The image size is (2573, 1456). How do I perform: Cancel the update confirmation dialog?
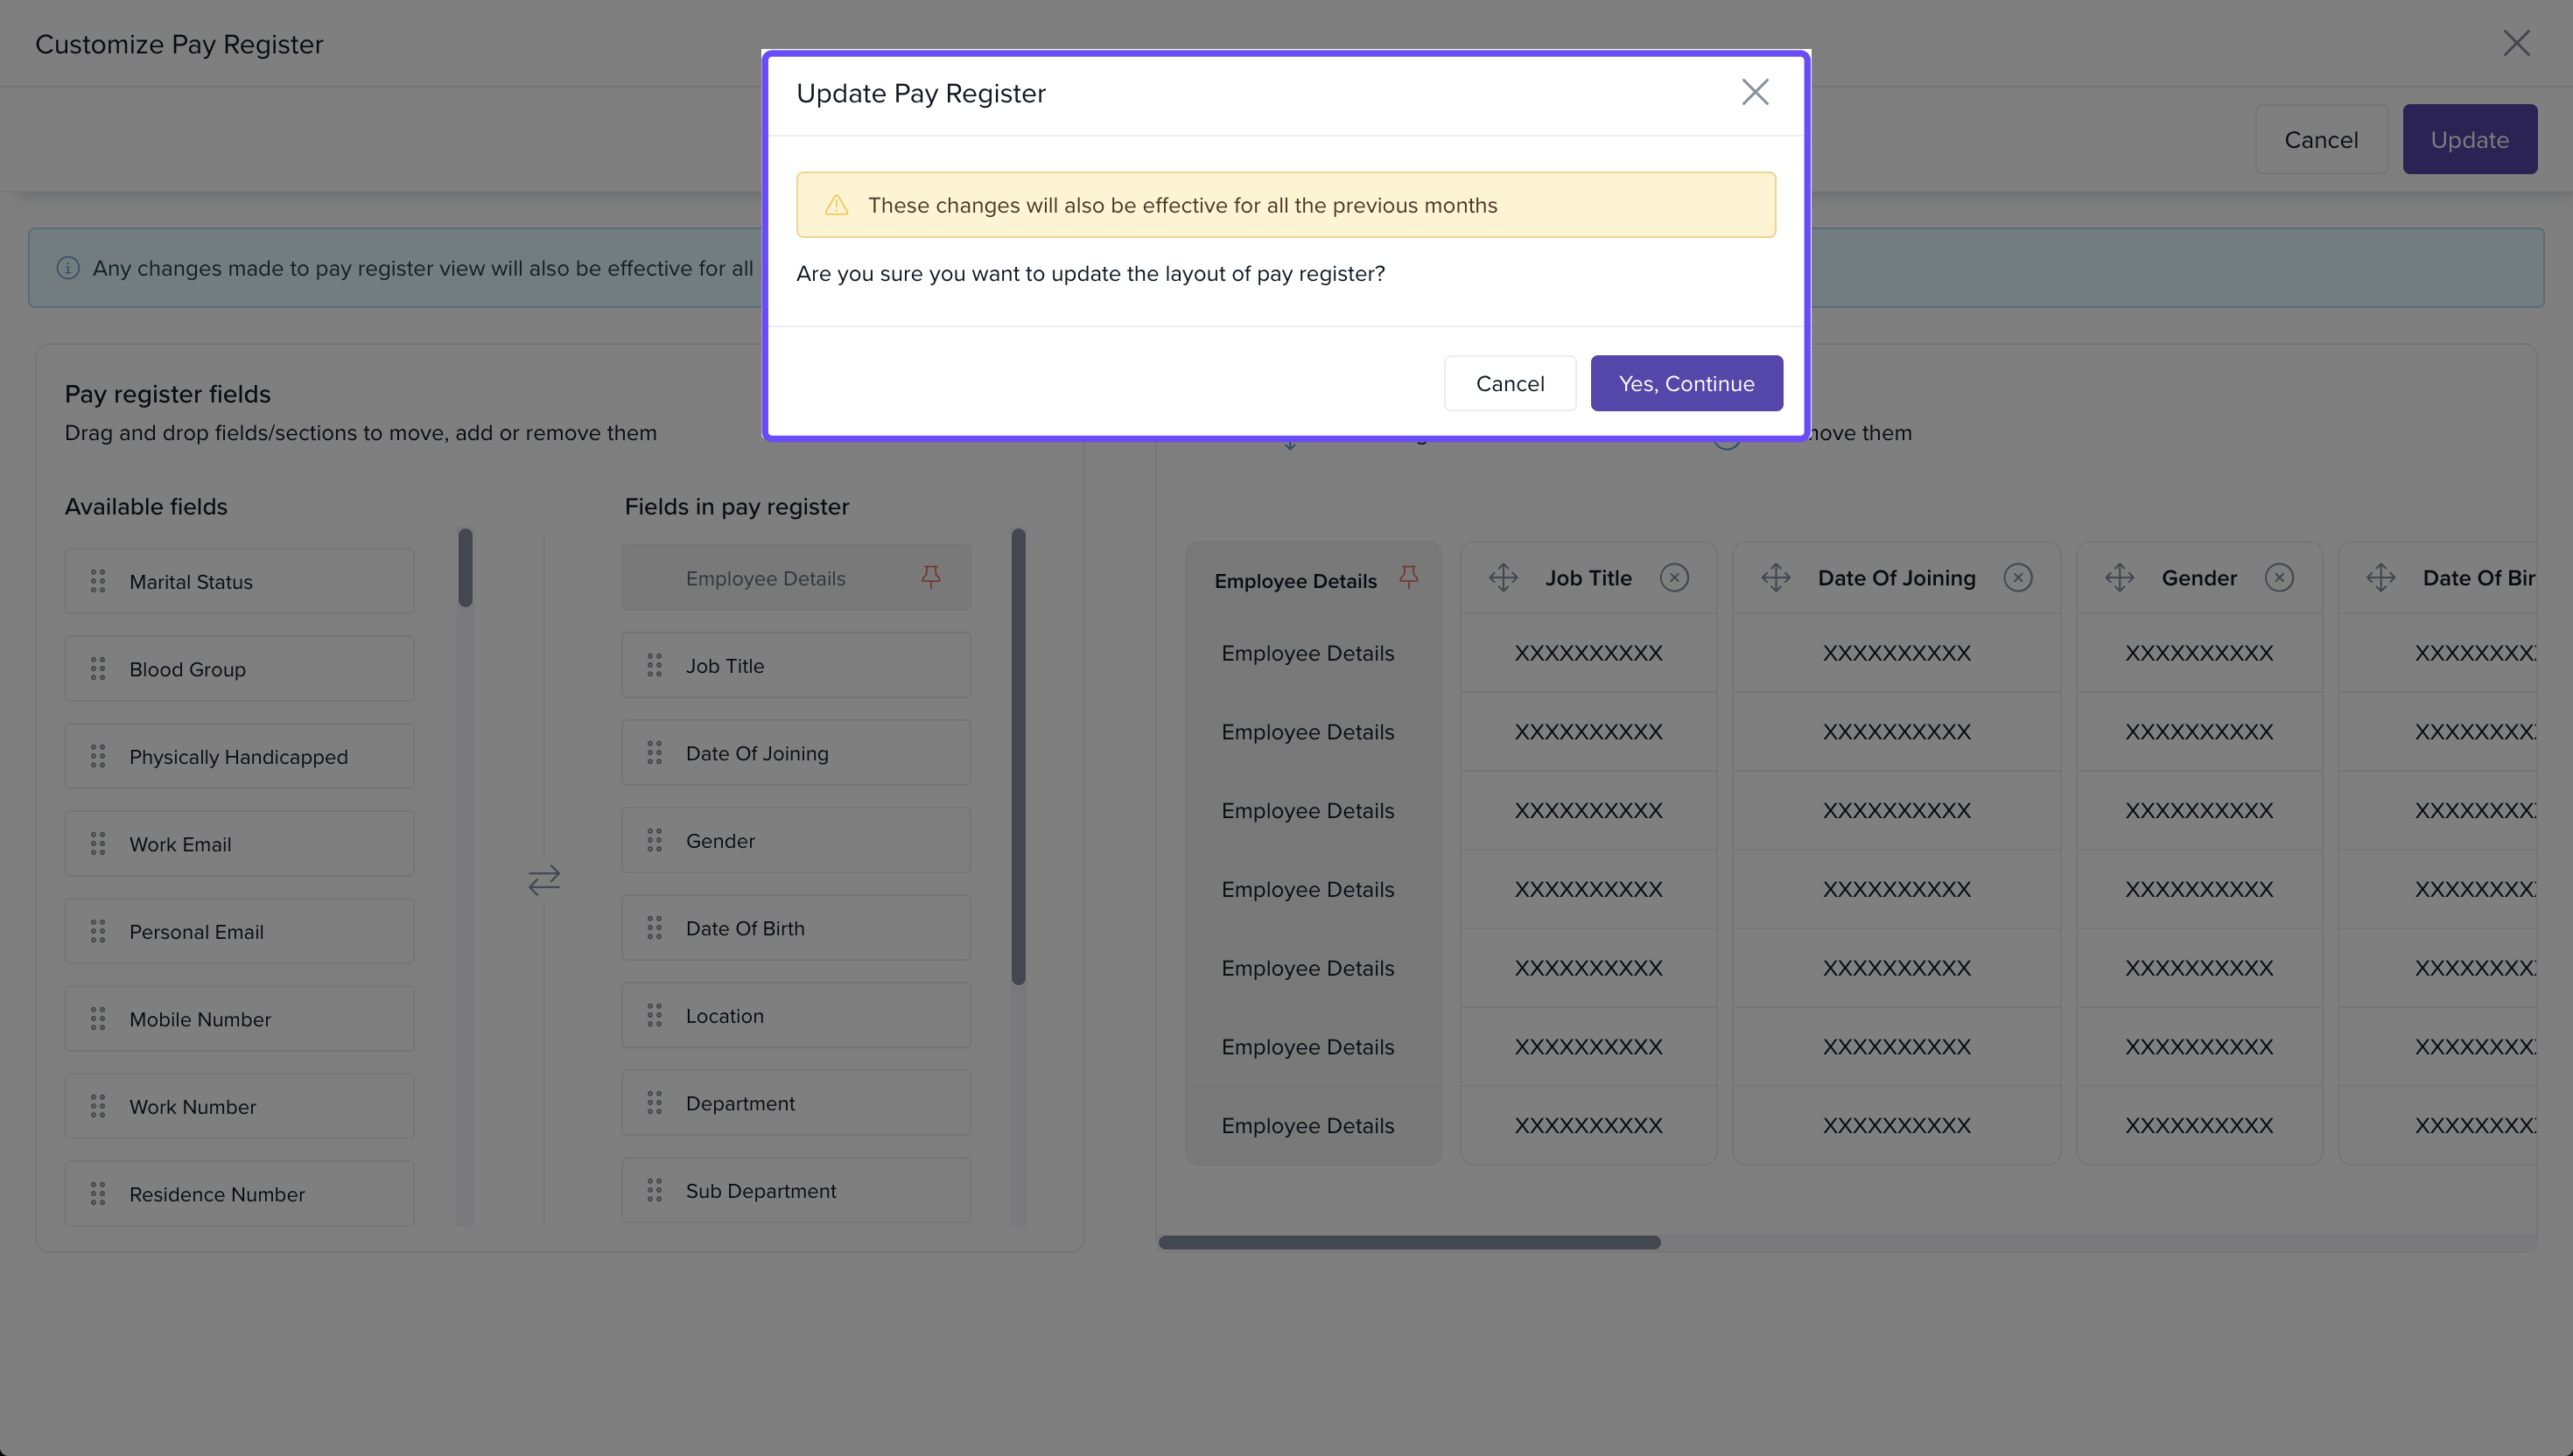click(x=1509, y=383)
